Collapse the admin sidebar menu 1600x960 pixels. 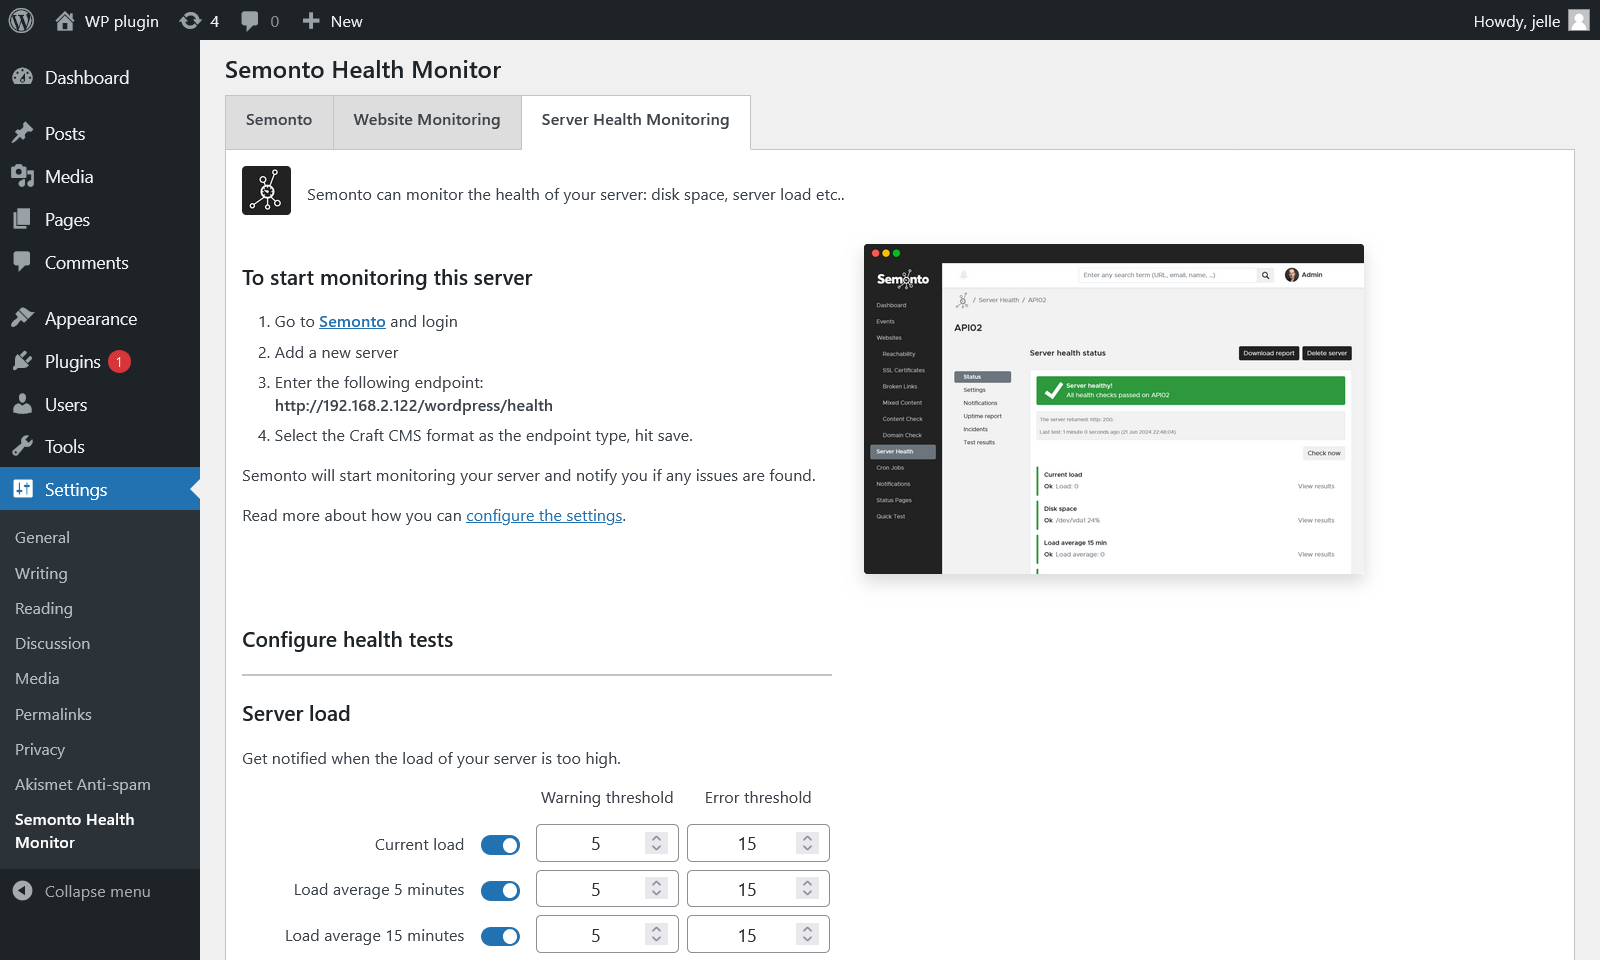pyautogui.click(x=97, y=891)
